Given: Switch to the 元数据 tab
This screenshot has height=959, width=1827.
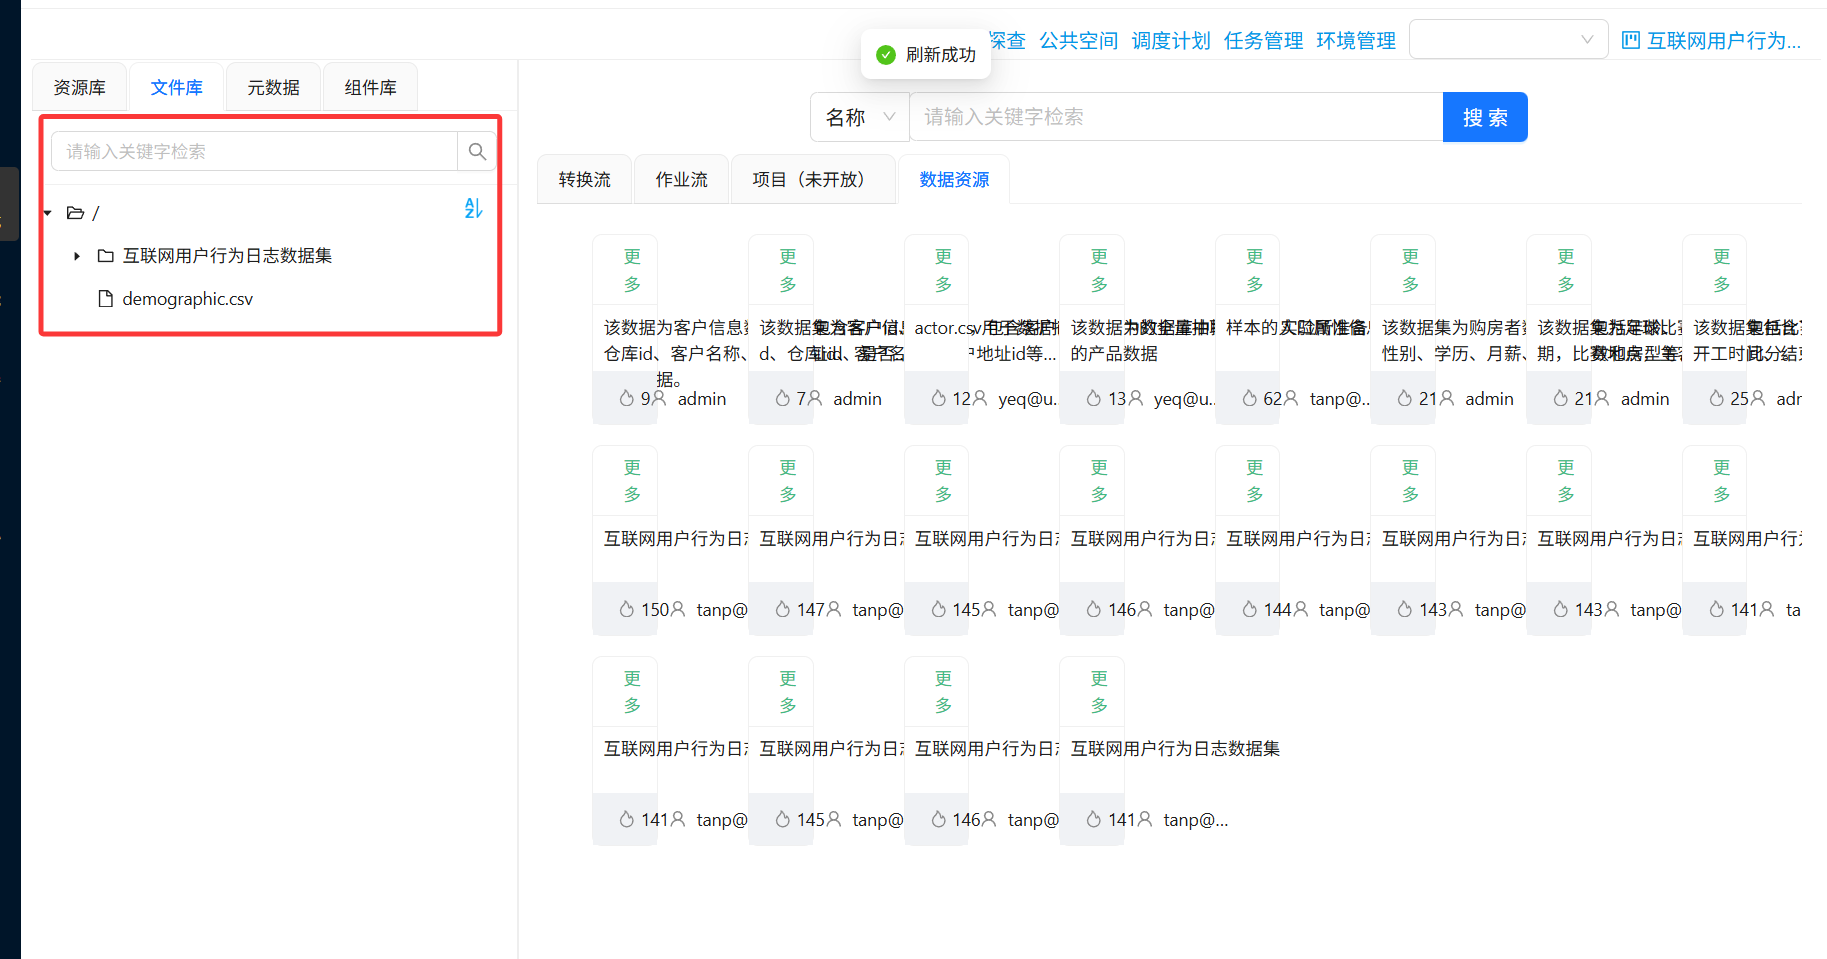Looking at the screenshot, I should [x=274, y=87].
